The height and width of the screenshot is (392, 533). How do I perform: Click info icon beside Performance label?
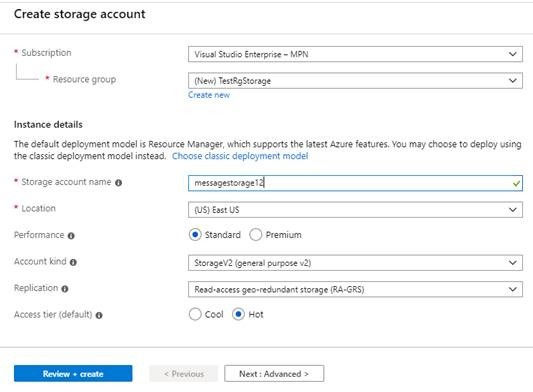[71, 236]
